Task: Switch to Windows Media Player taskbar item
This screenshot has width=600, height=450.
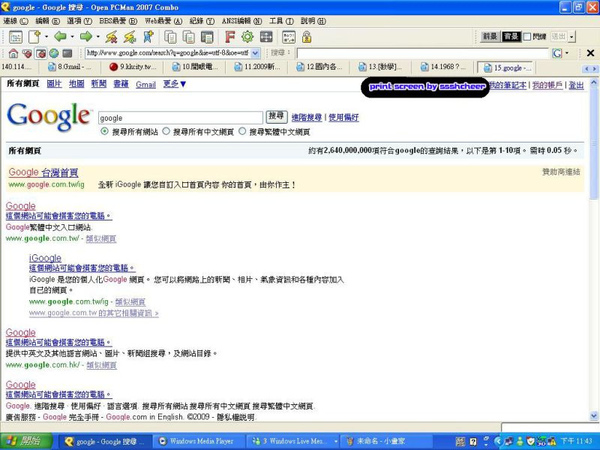Action: pos(197,441)
